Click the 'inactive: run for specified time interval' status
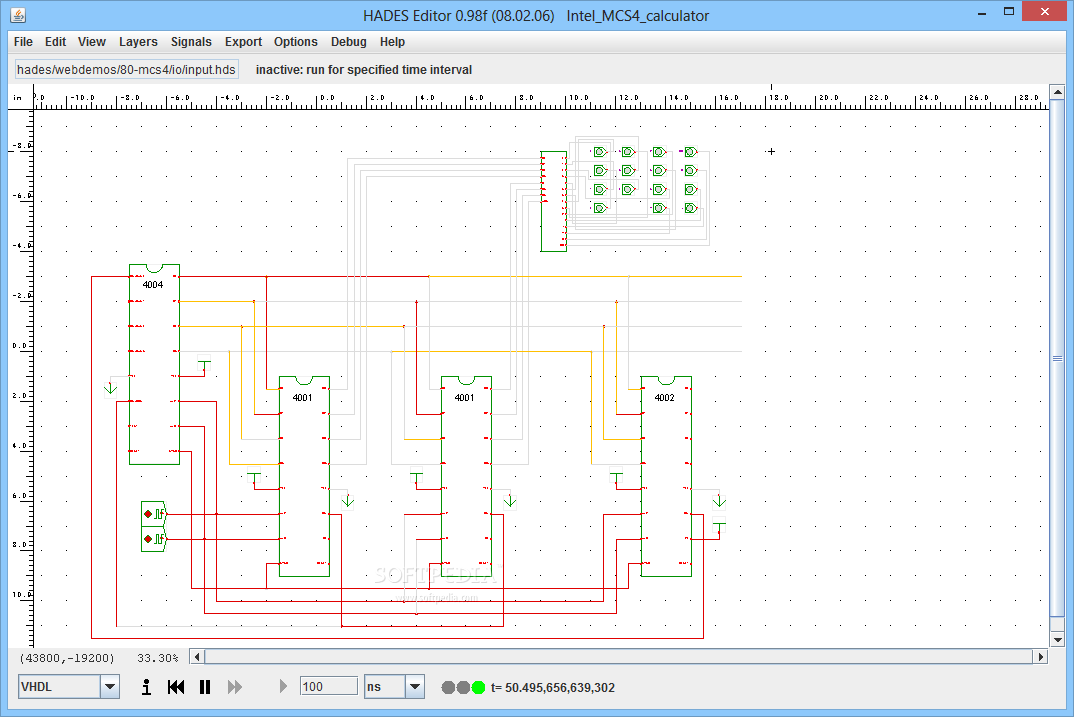 tap(364, 70)
